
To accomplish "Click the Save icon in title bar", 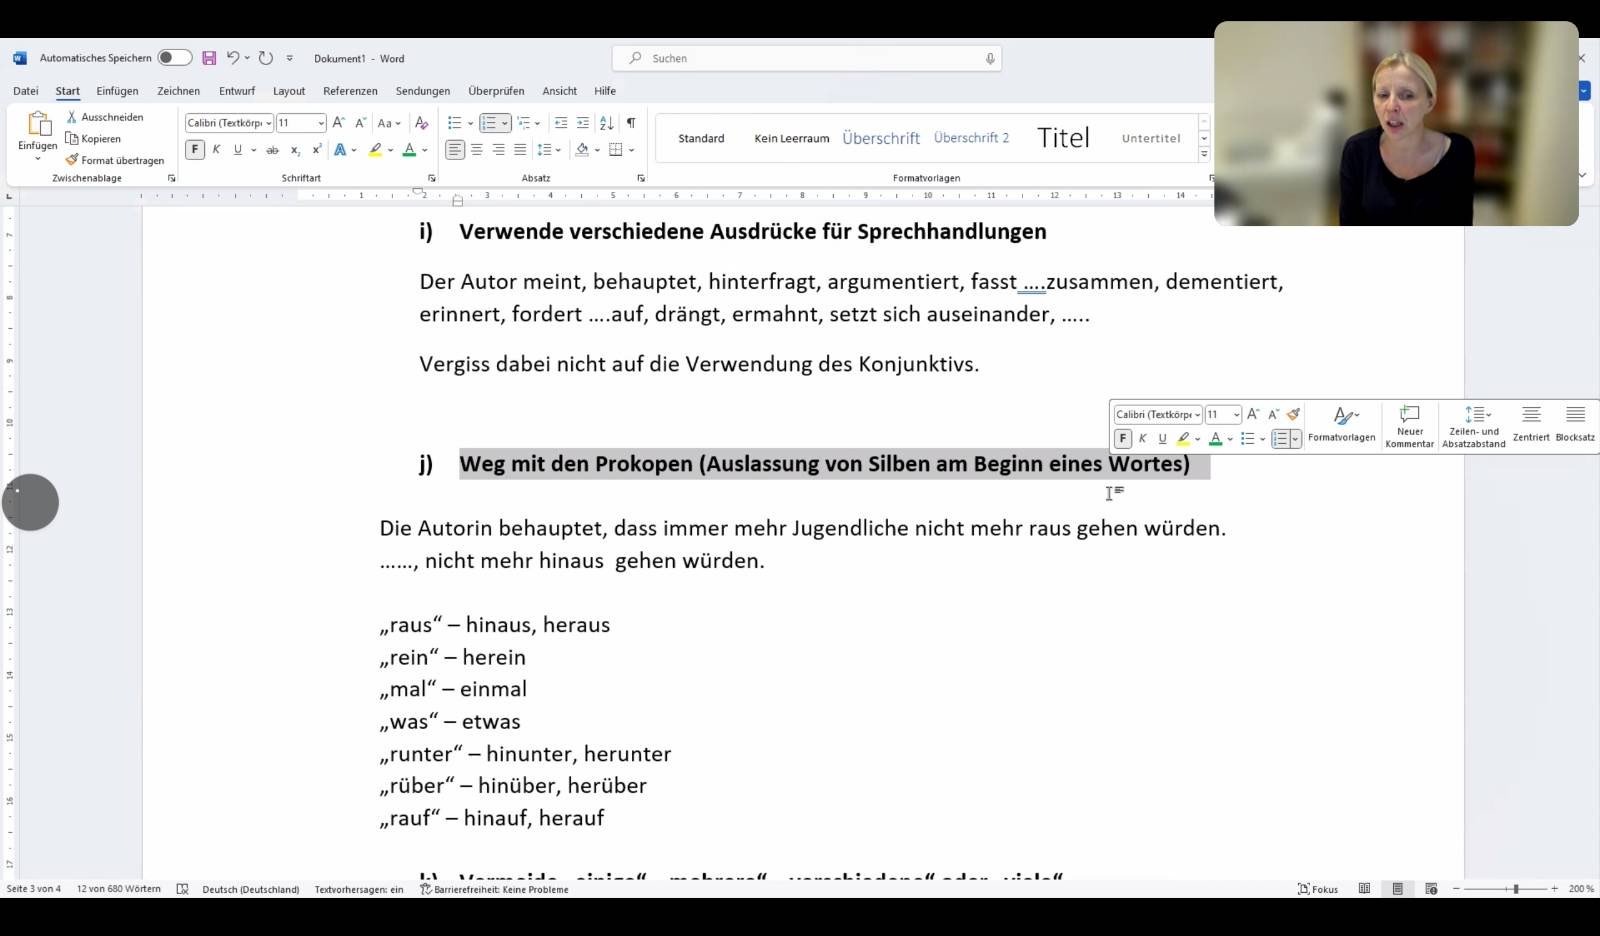I will click(x=209, y=58).
